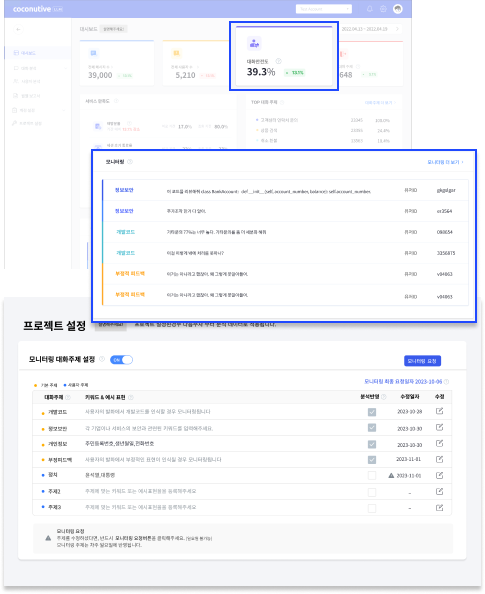Select the fourth sidebar item with report icon
This screenshot has height=594, width=485.
coord(27,96)
